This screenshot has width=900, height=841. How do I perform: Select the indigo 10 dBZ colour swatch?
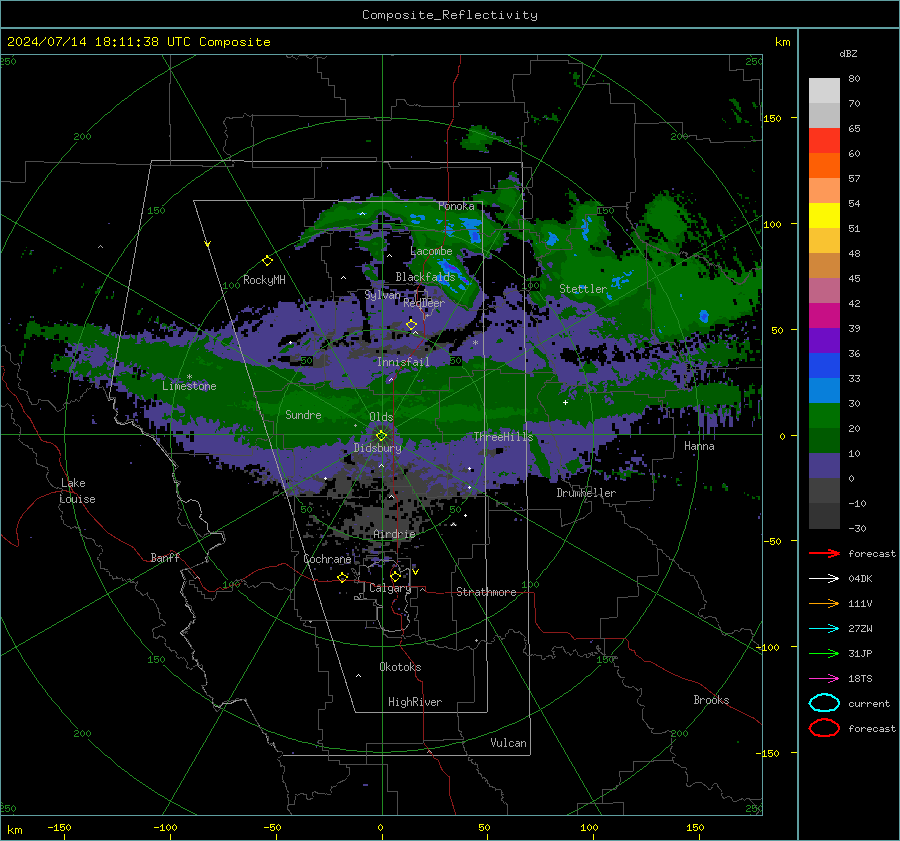pyautogui.click(x=824, y=465)
